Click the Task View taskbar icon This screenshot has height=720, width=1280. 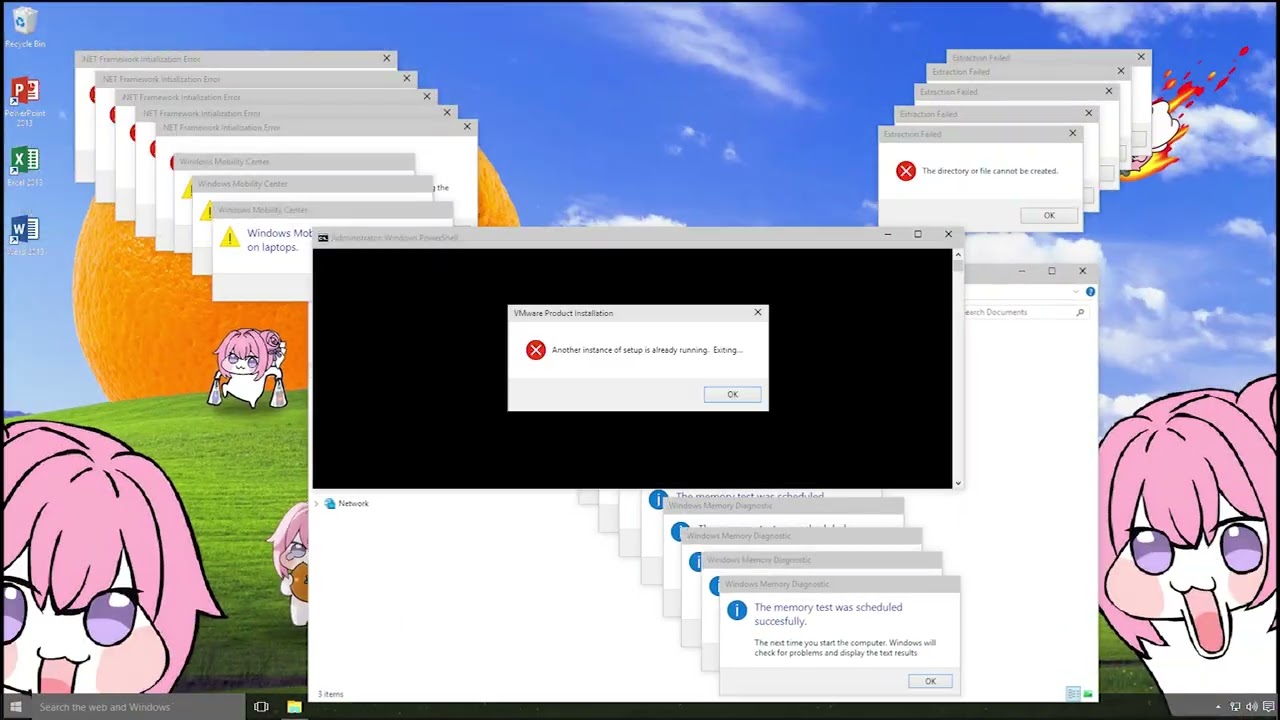point(261,707)
